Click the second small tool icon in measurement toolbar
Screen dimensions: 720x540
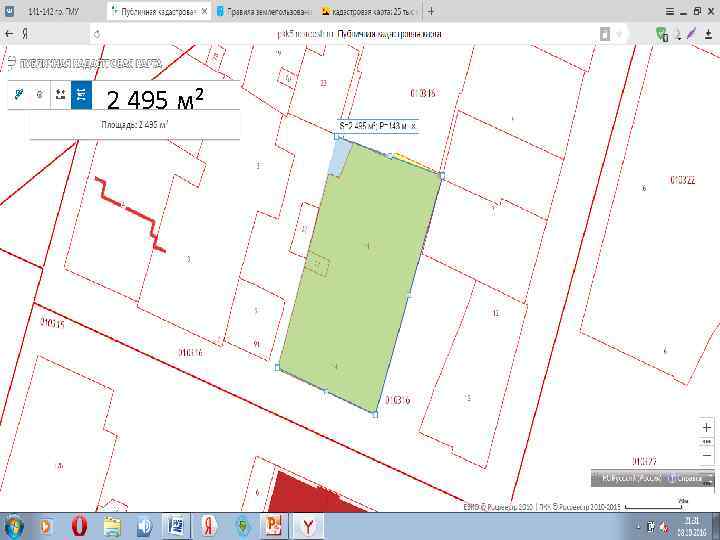(x=39, y=95)
